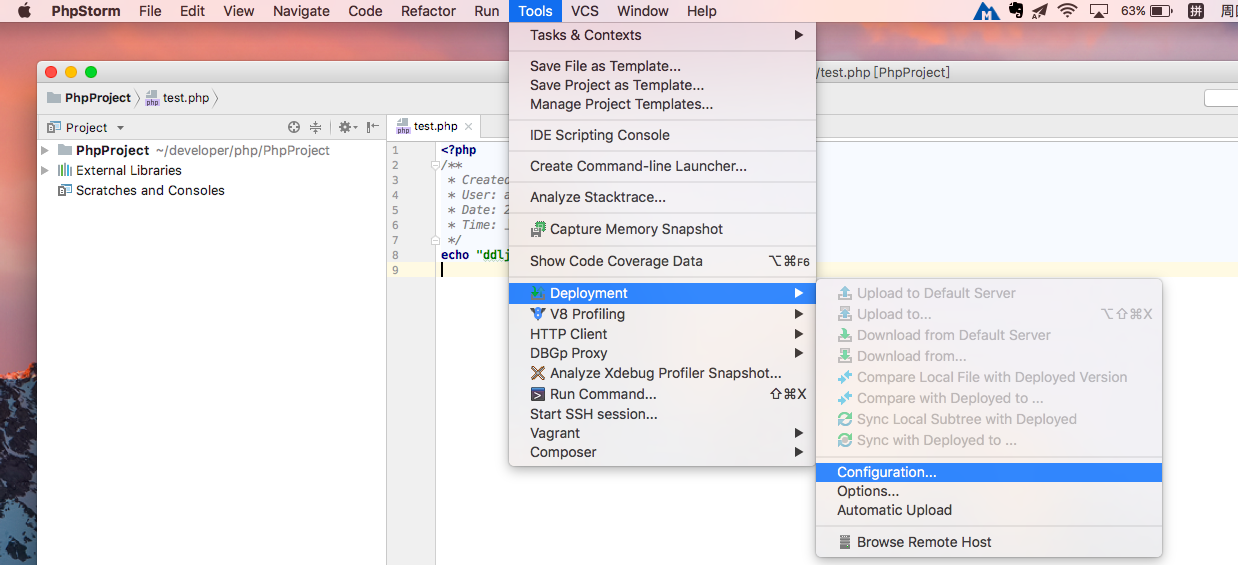Expand HTTP Client submenu arrow
1238x565 pixels.
pos(799,334)
